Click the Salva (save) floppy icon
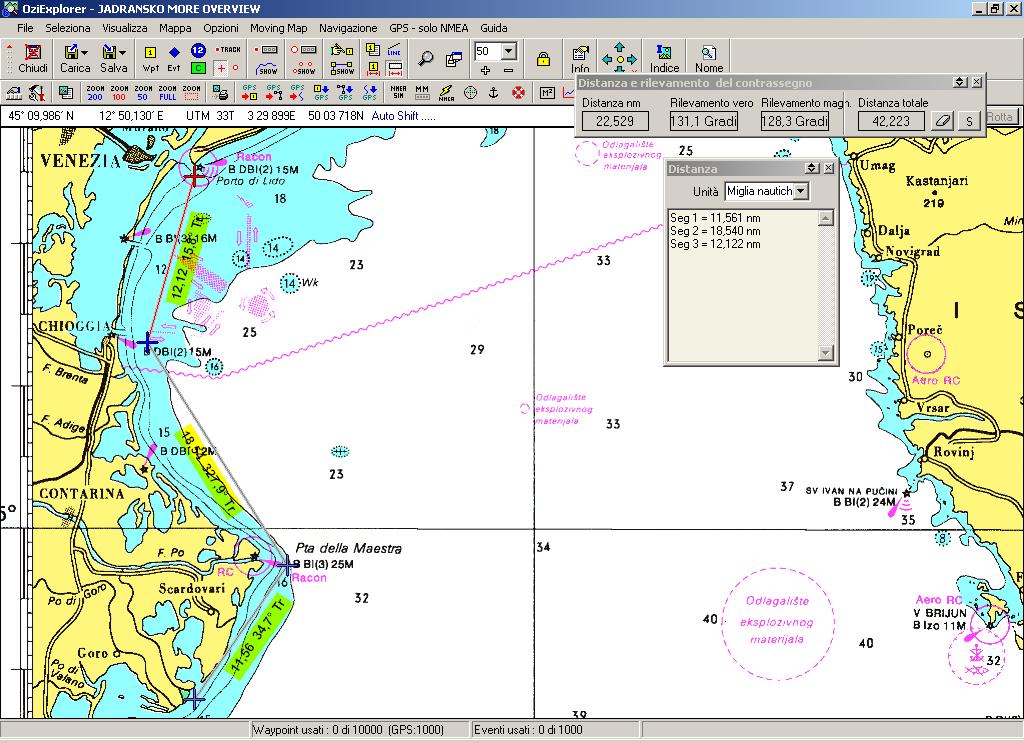This screenshot has width=1024, height=742. 109,52
